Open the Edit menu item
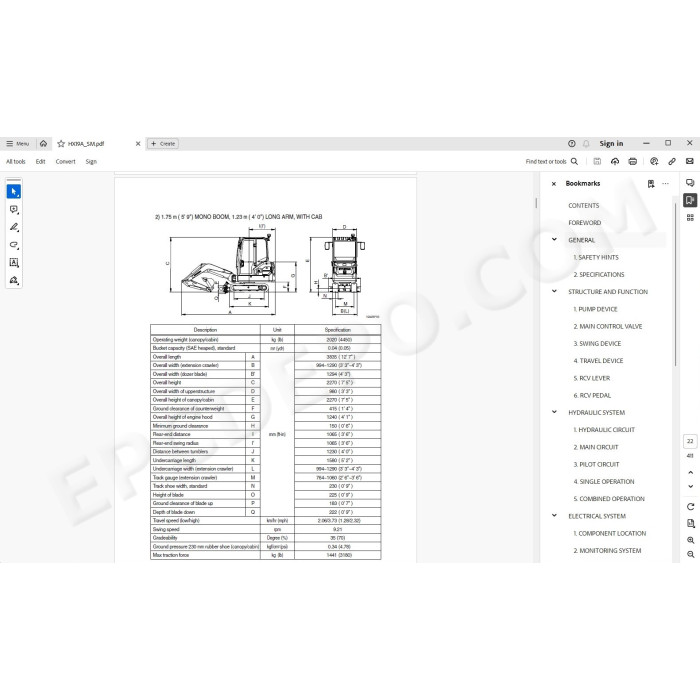Viewport: 700px width, 700px height. [x=41, y=162]
